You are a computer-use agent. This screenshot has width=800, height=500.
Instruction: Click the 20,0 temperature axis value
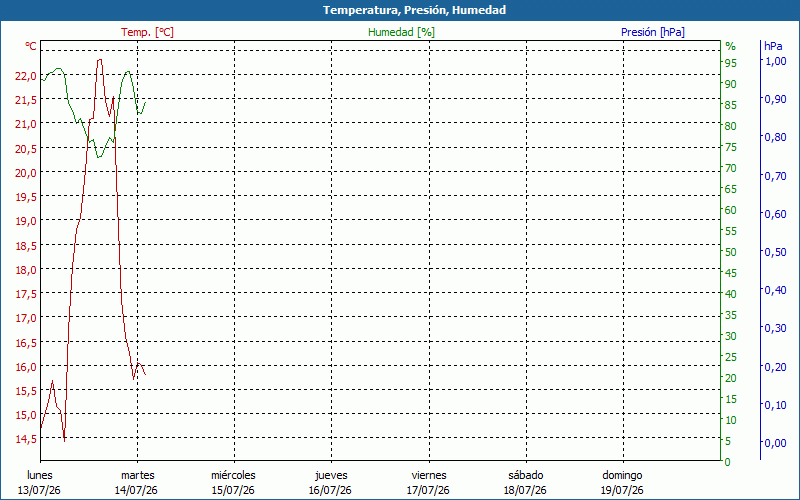(x=26, y=172)
